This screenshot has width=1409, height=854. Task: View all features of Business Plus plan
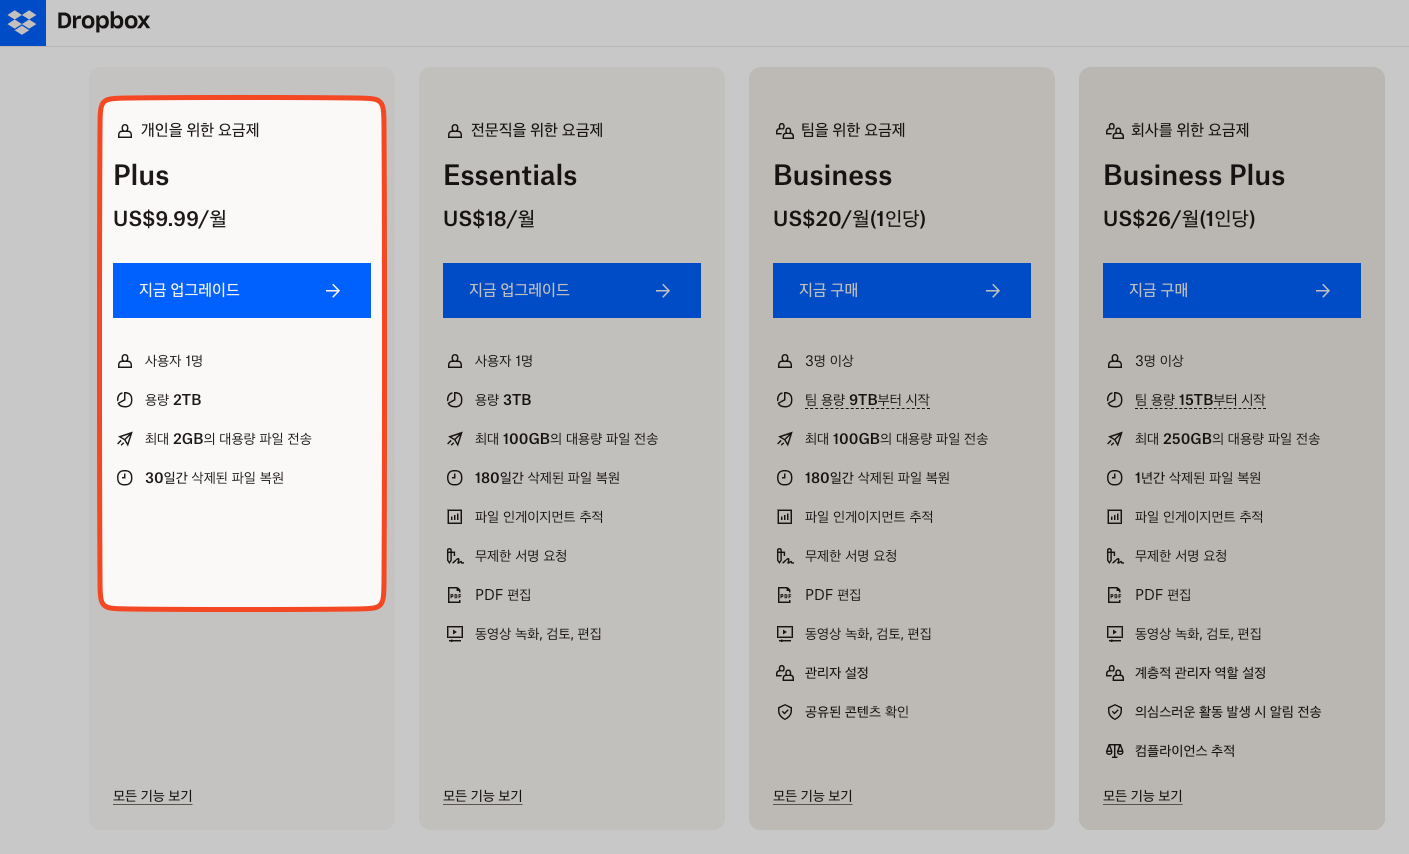tap(1143, 796)
